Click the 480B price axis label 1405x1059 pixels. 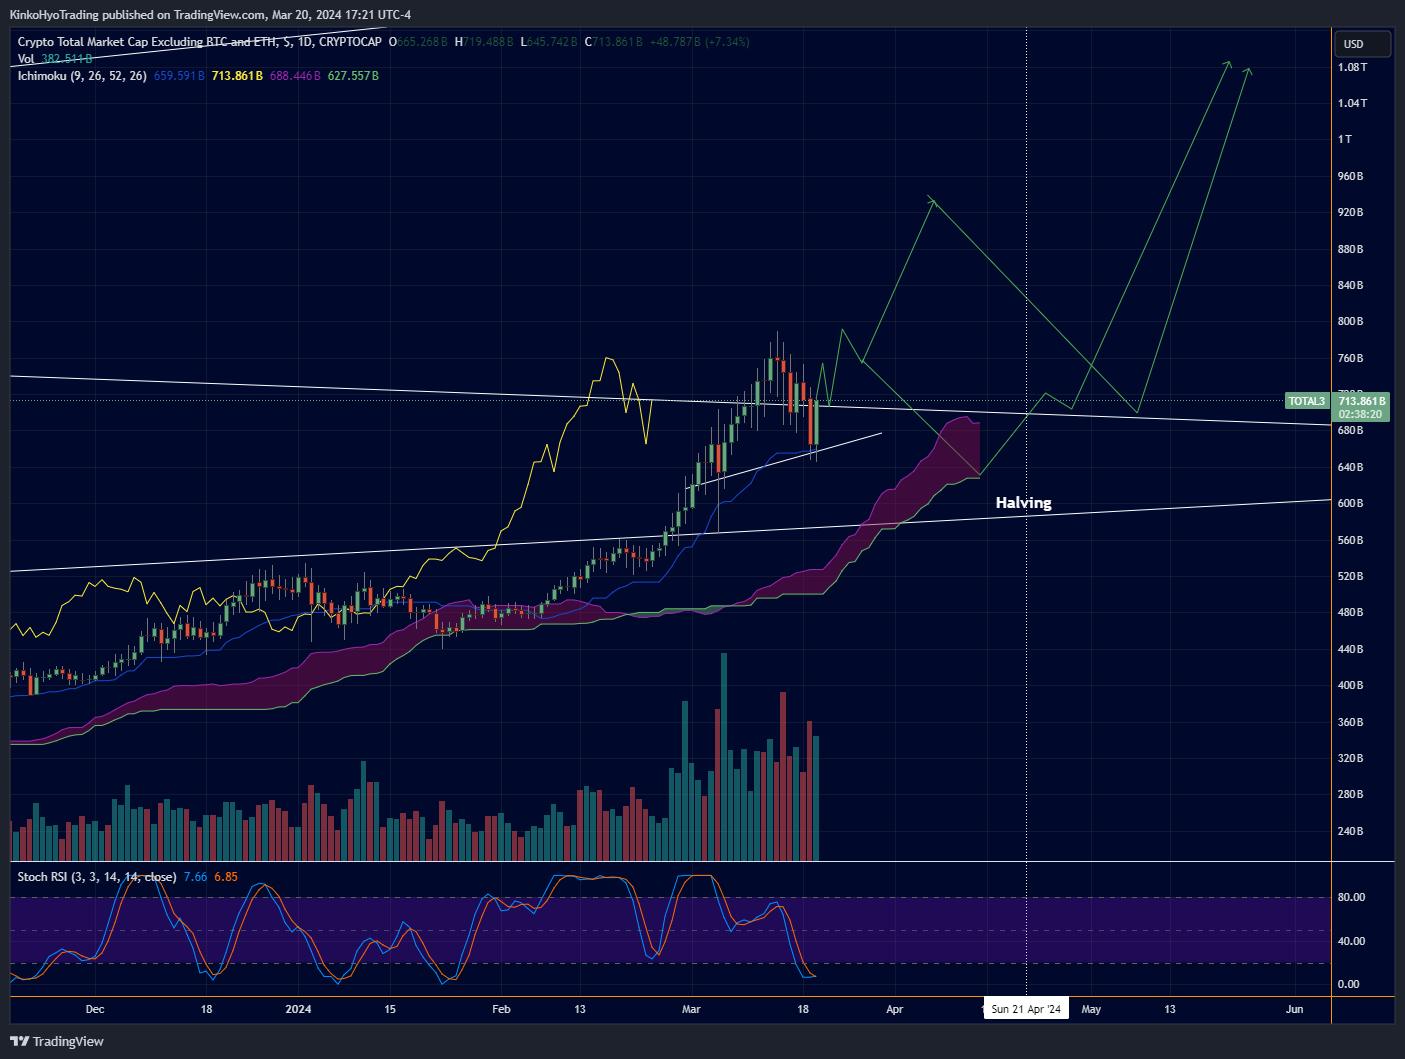1351,612
